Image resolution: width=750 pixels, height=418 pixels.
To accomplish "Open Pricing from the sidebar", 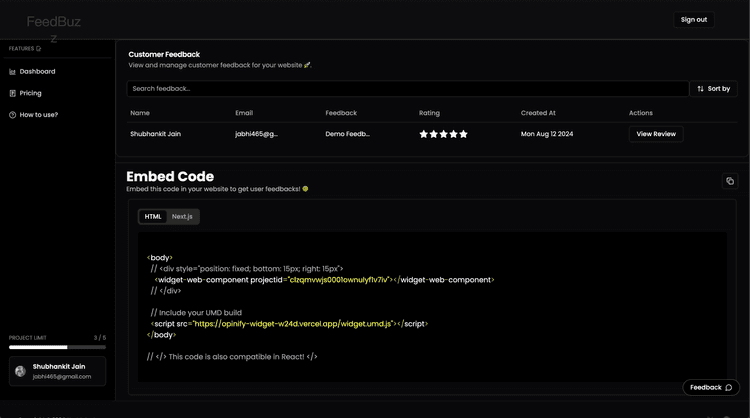I will pyautogui.click(x=25, y=93).
